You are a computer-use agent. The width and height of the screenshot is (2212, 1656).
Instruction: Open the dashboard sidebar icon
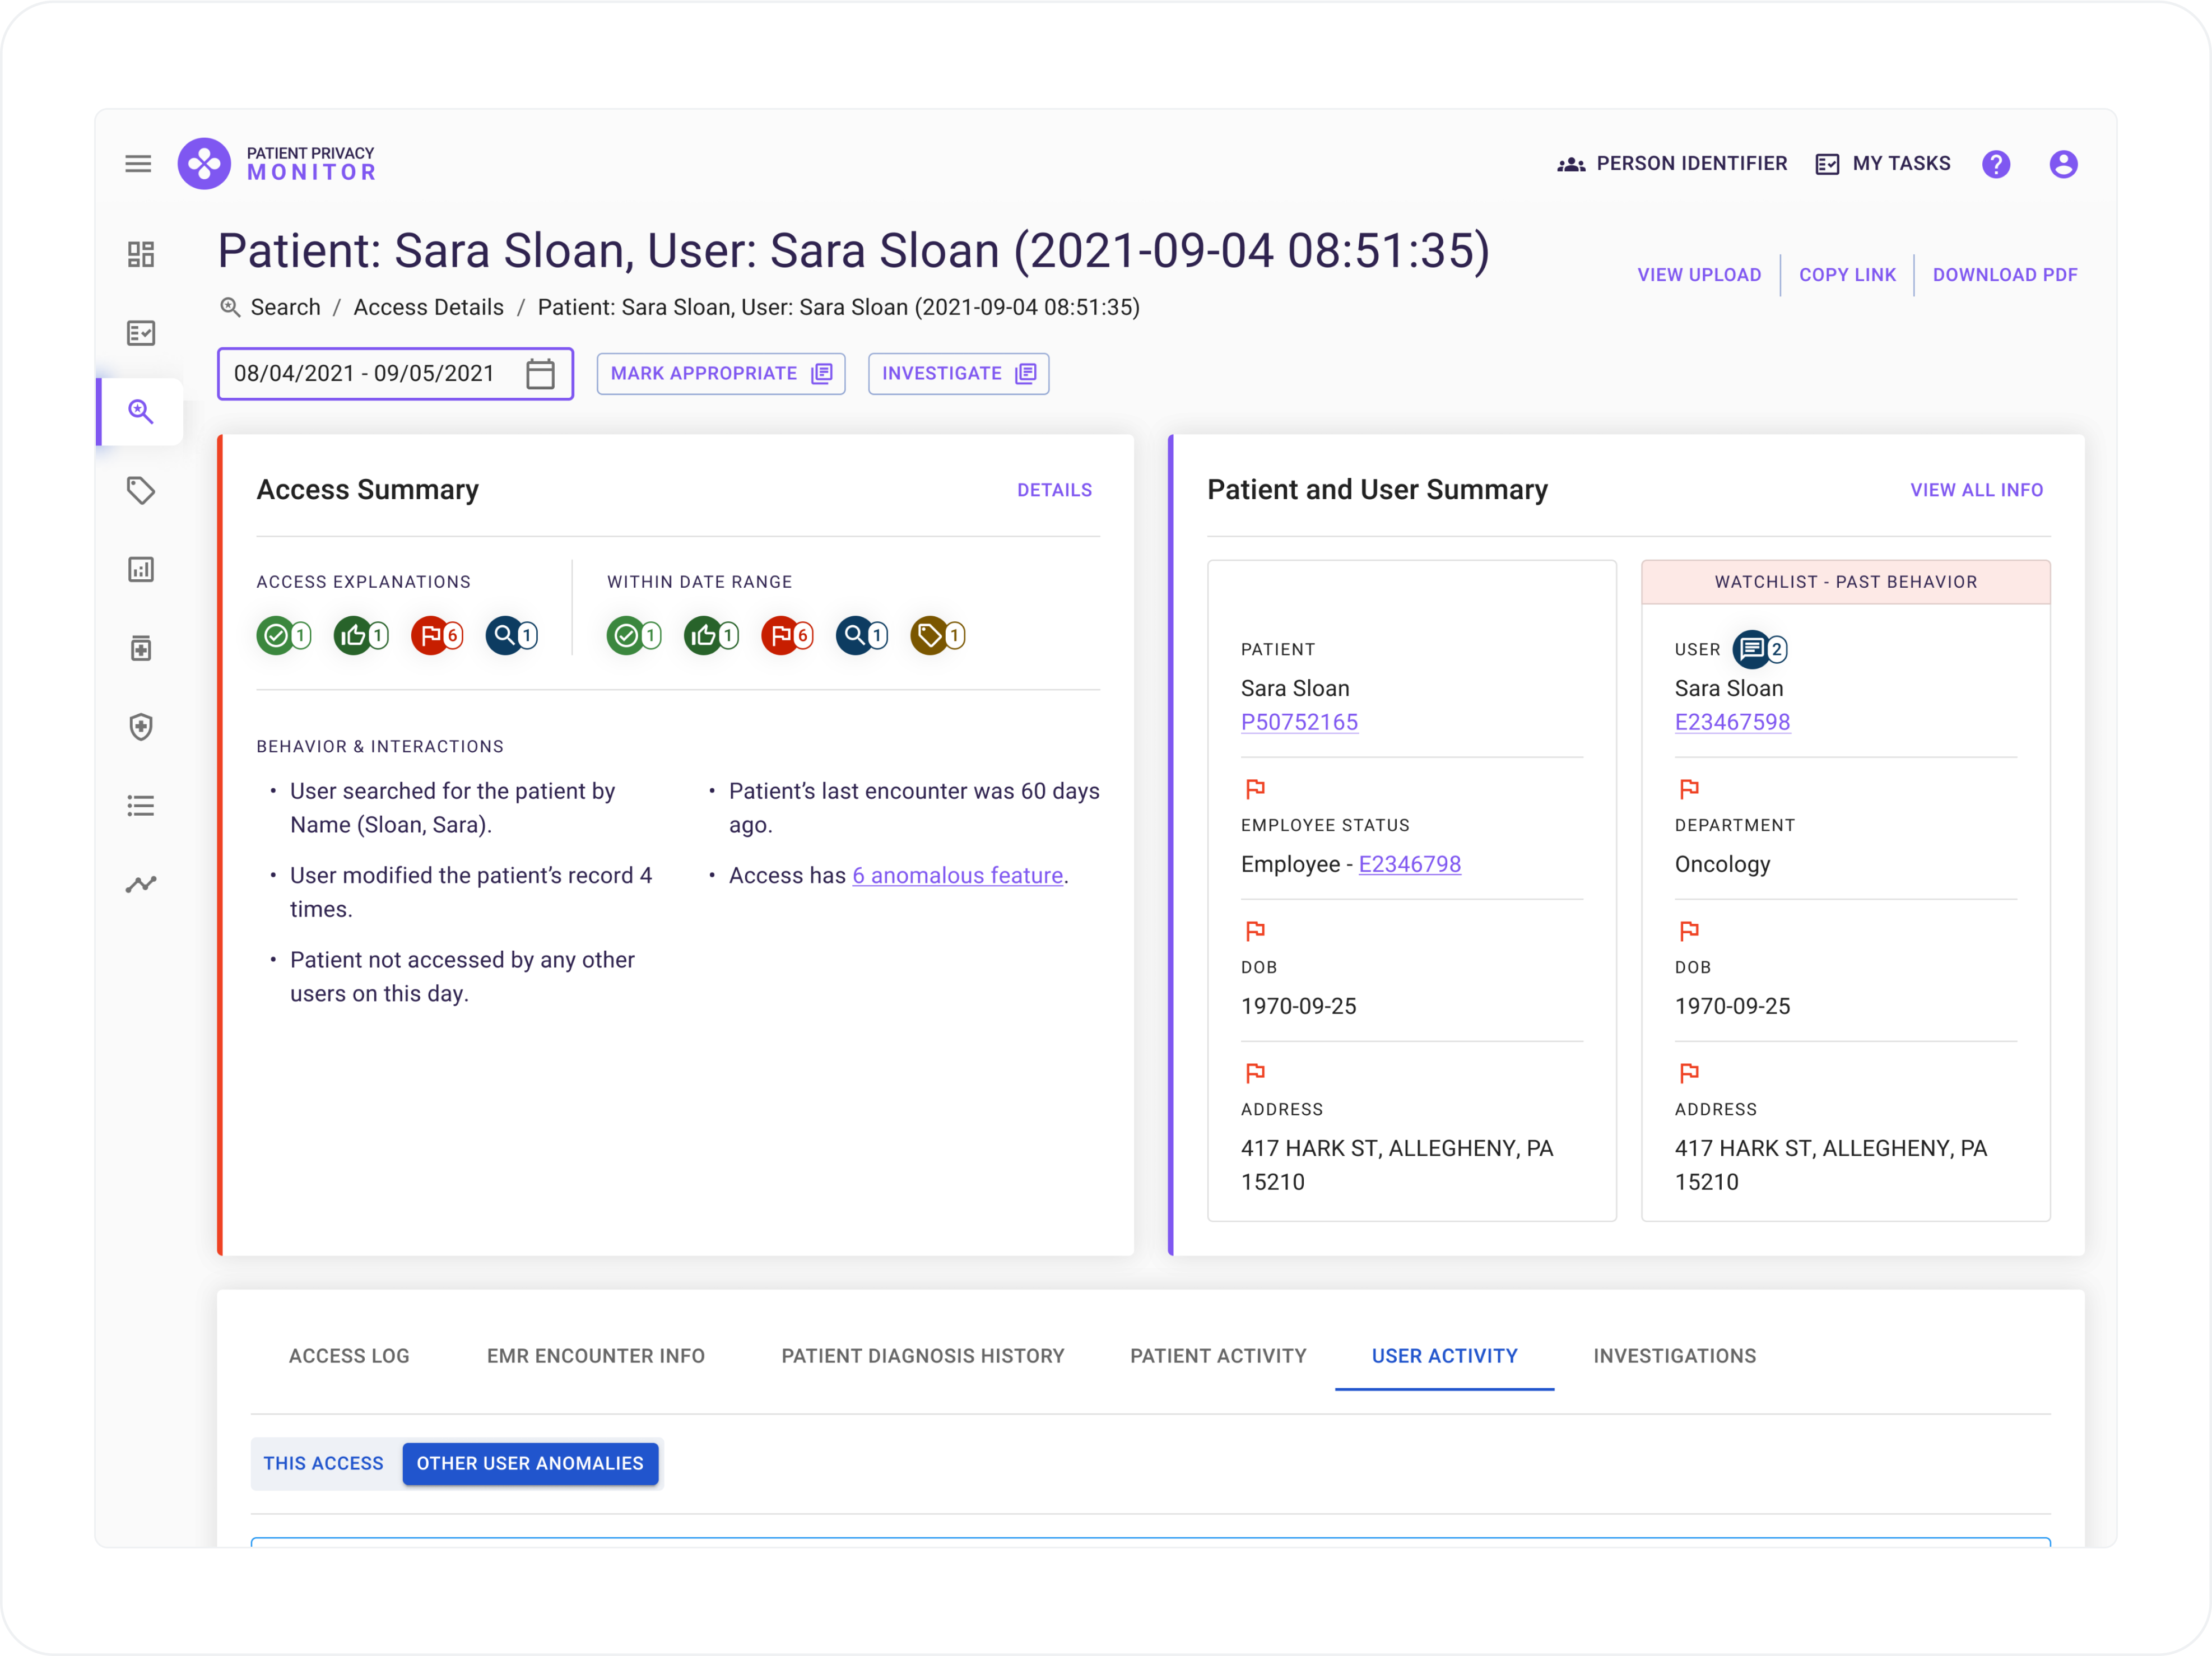pos(141,254)
